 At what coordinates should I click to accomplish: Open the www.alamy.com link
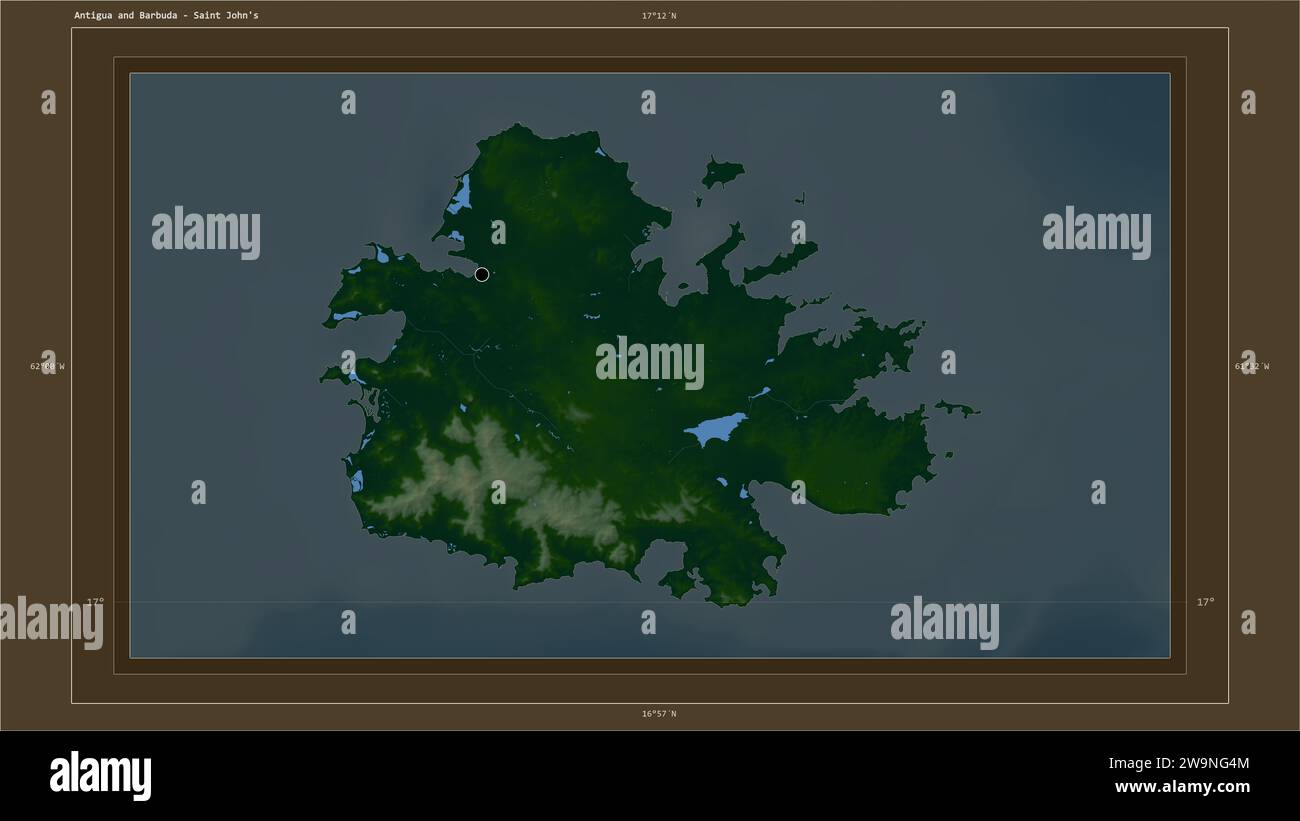coord(1182,787)
